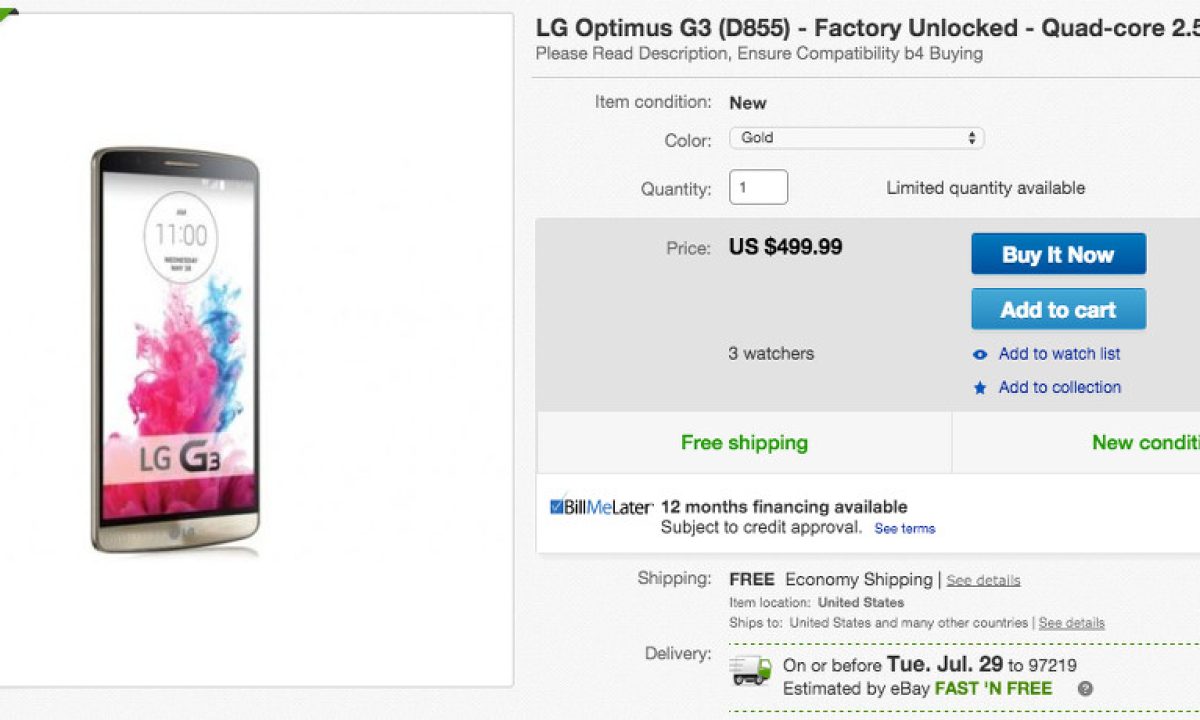The height and width of the screenshot is (720, 1200).
Task: Click the star icon beside collection
Action: [980, 388]
